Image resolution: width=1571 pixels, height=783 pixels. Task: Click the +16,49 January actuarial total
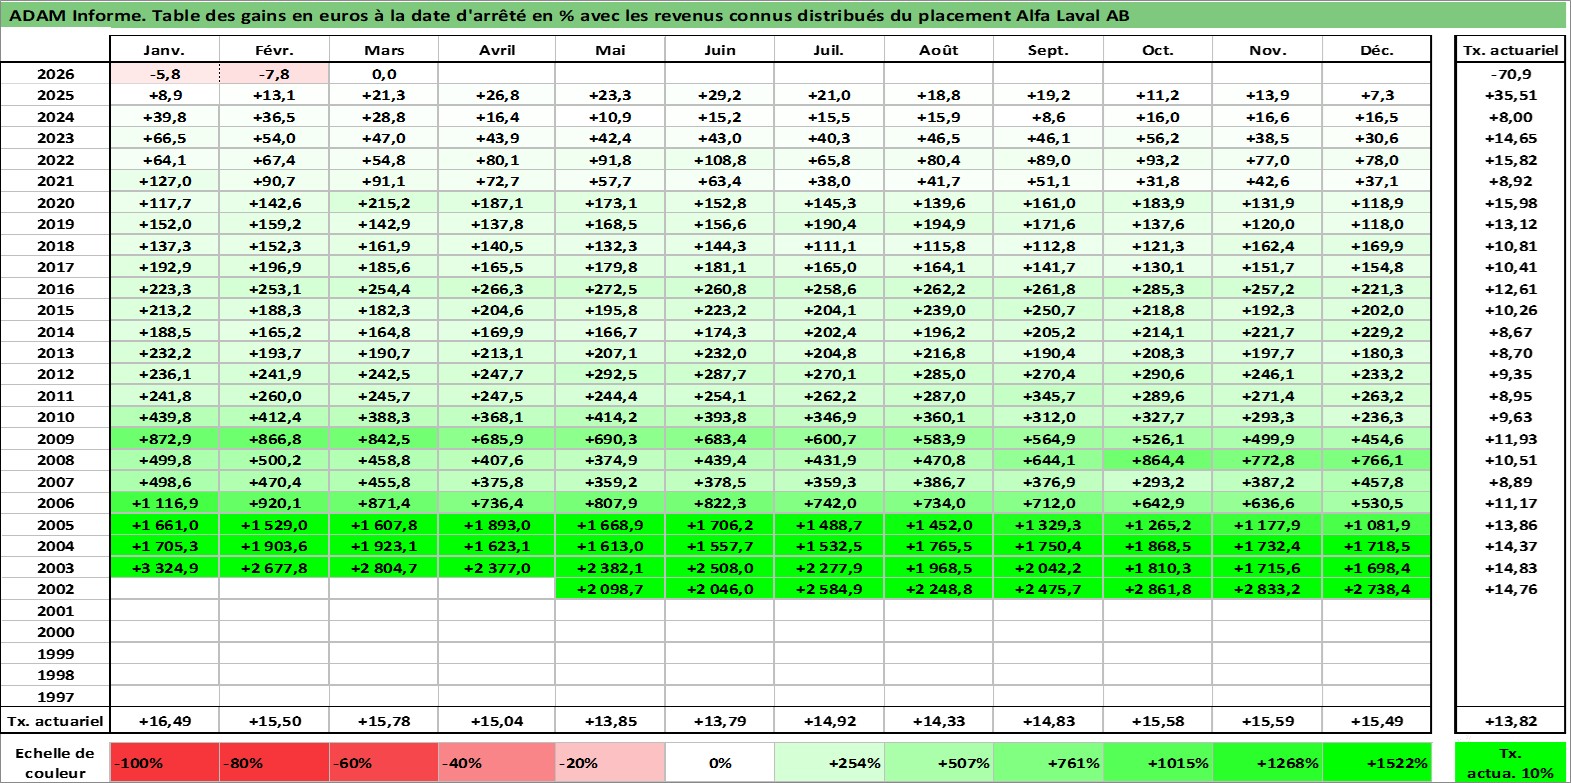[164, 721]
